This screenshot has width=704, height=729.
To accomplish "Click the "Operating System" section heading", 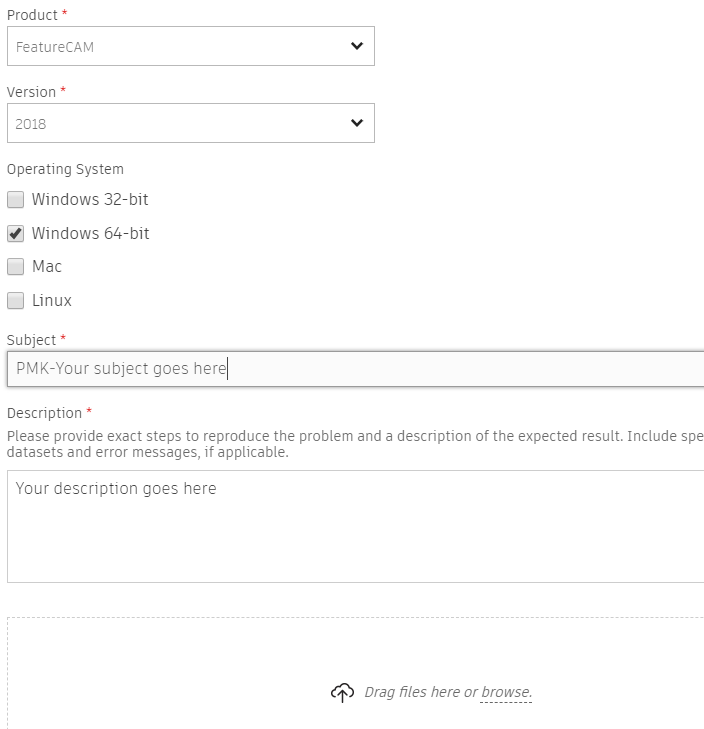I will click(65, 169).
